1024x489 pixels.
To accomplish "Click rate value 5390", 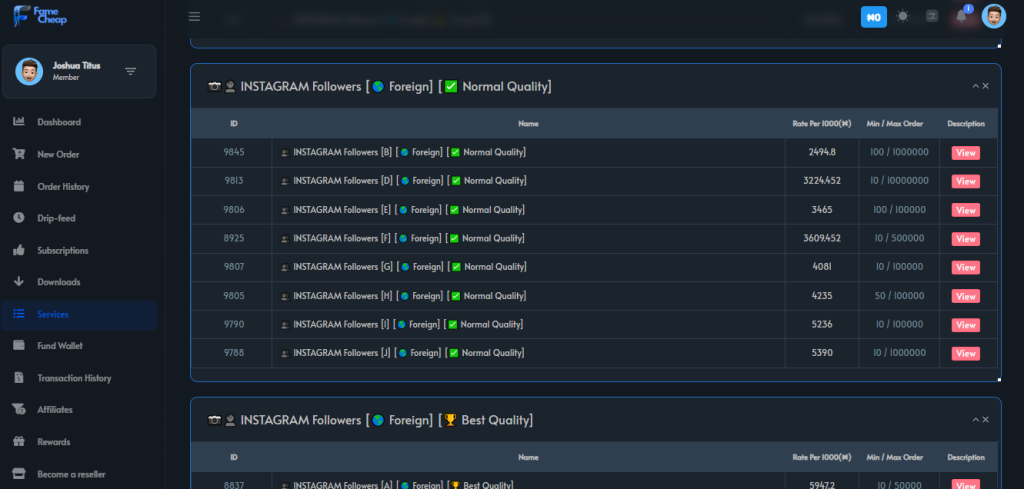I will (x=822, y=353).
